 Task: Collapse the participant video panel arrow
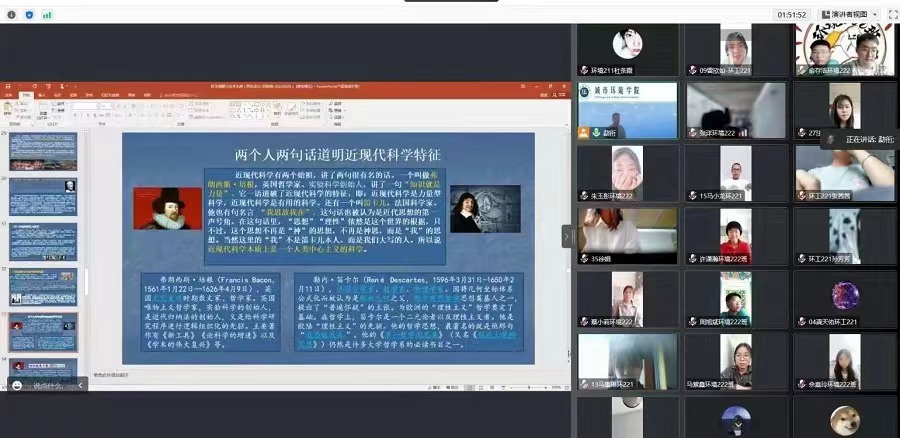pyautogui.click(x=567, y=236)
